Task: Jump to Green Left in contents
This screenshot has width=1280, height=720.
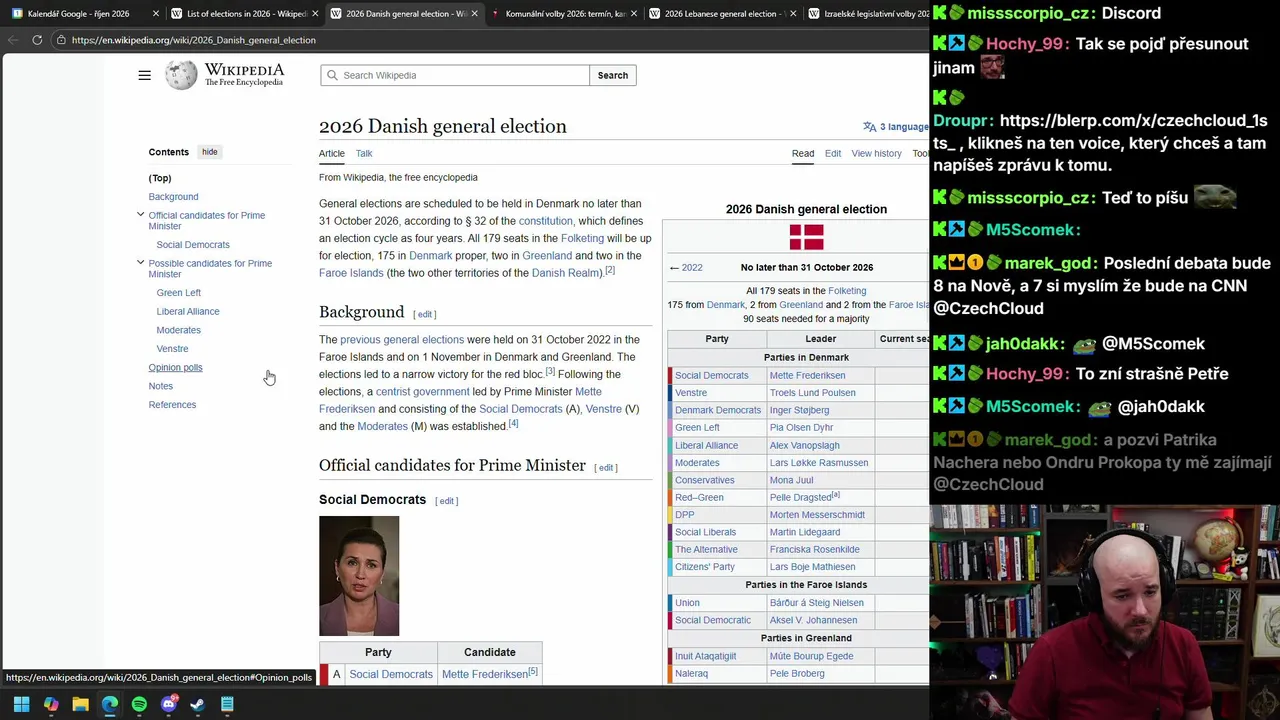Action: 179,293
